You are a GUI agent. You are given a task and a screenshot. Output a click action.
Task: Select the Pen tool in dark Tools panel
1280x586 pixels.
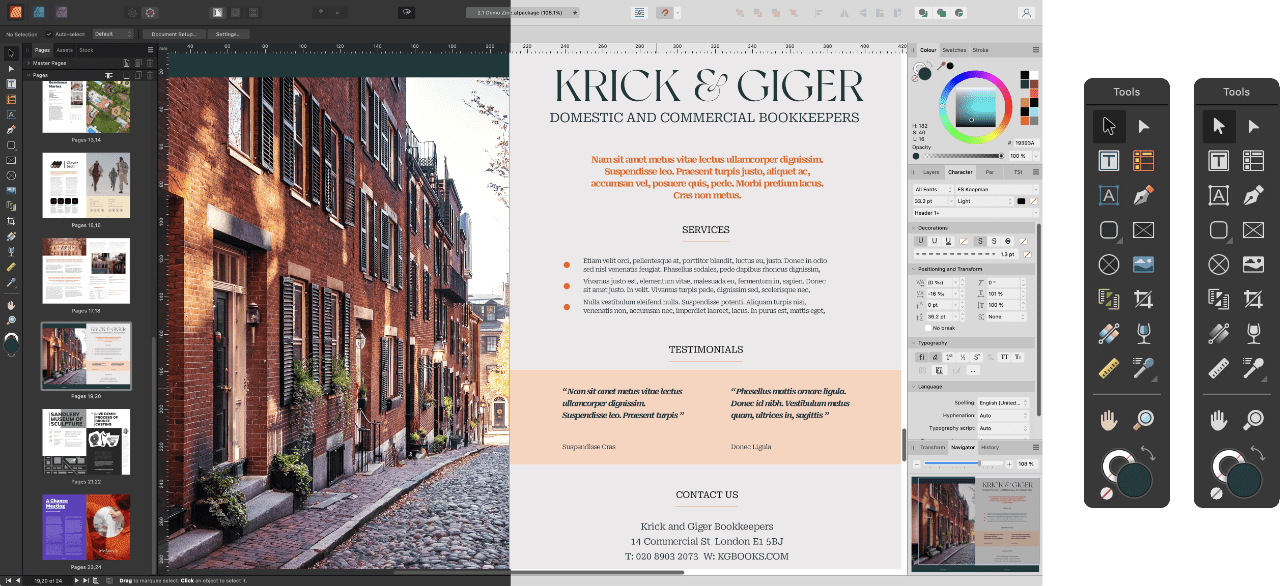pyautogui.click(x=1253, y=196)
